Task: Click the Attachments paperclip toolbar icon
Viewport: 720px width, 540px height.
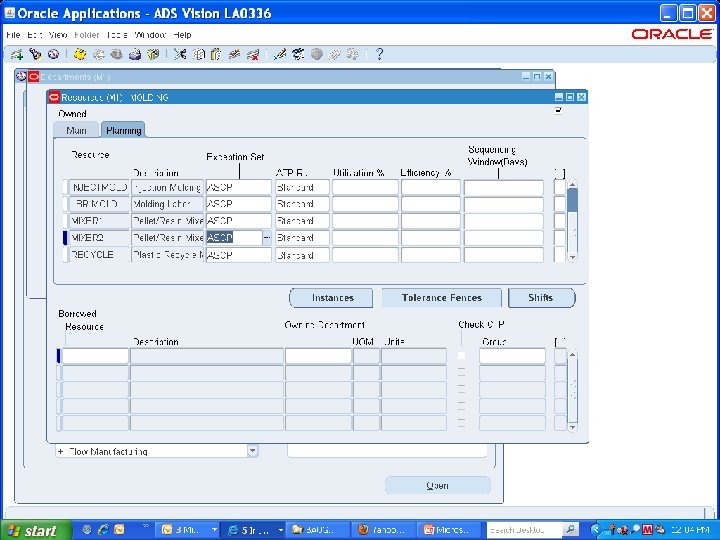Action: point(334,55)
